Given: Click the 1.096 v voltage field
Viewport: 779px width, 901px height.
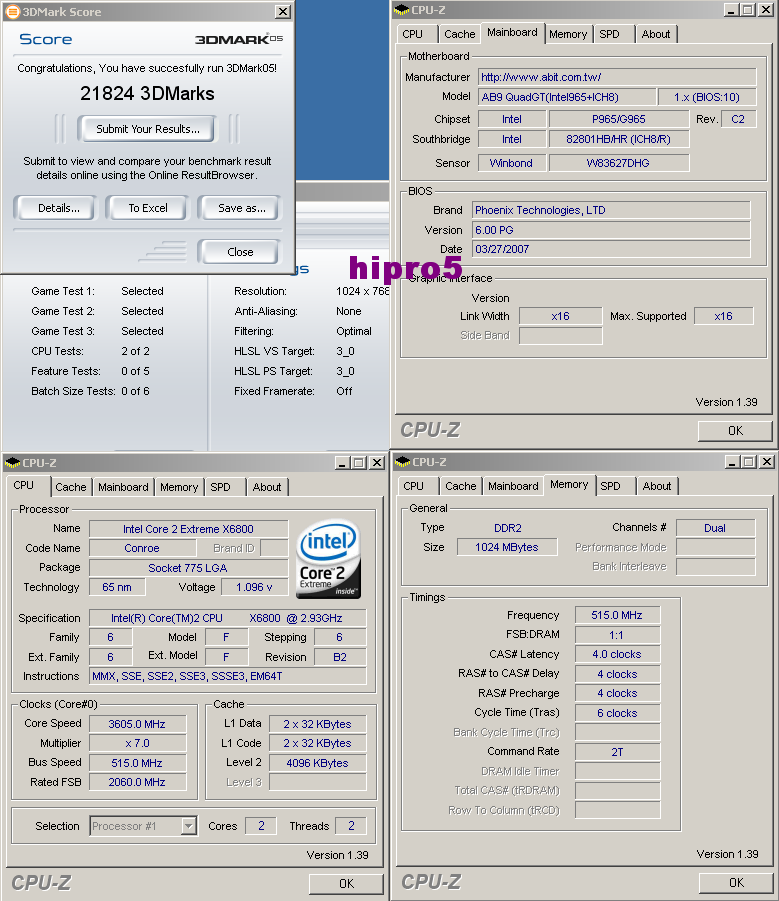Looking at the screenshot, I should 254,587.
